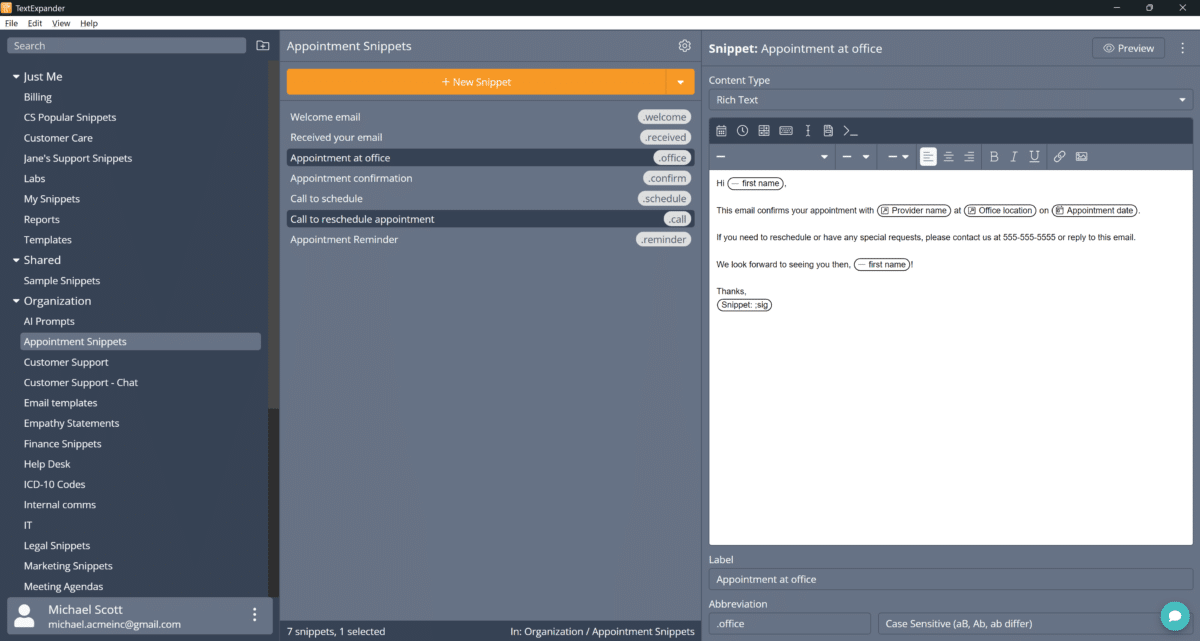Click the Preview button

point(1128,48)
